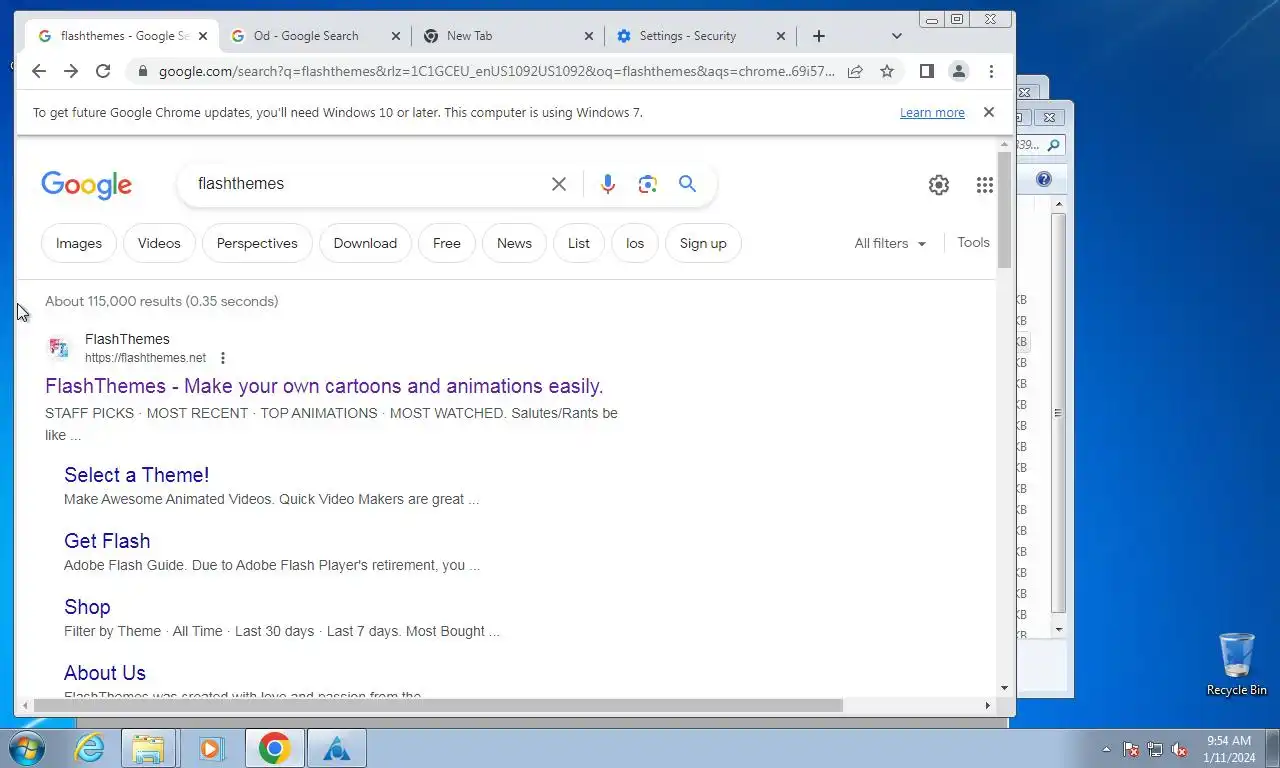Image resolution: width=1280 pixels, height=768 pixels.
Task: Reload the current page
Action: pyautogui.click(x=103, y=71)
